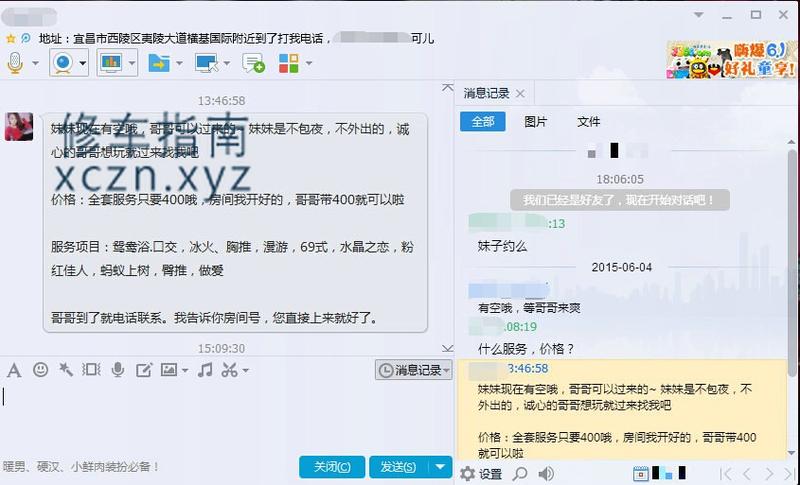Click the music note share icon
The image size is (800, 485).
[x=205, y=370]
